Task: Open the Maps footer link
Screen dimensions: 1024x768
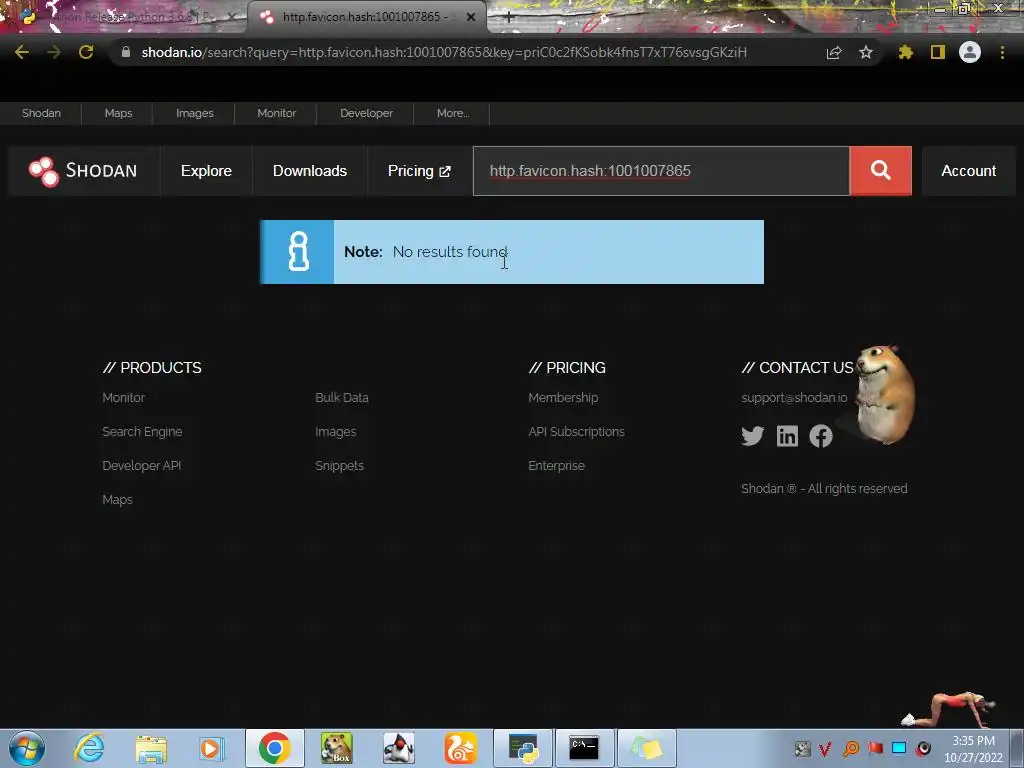Action: (x=118, y=500)
